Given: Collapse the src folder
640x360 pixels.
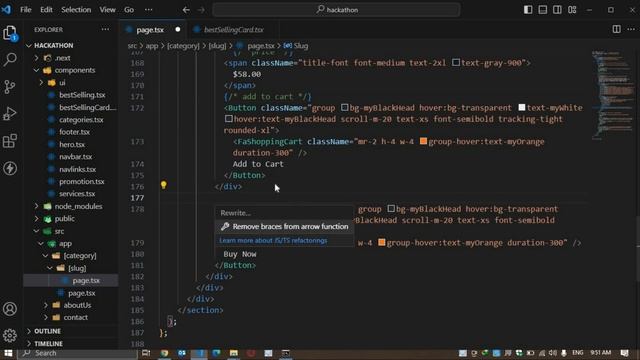Looking at the screenshot, I should click(36, 231).
